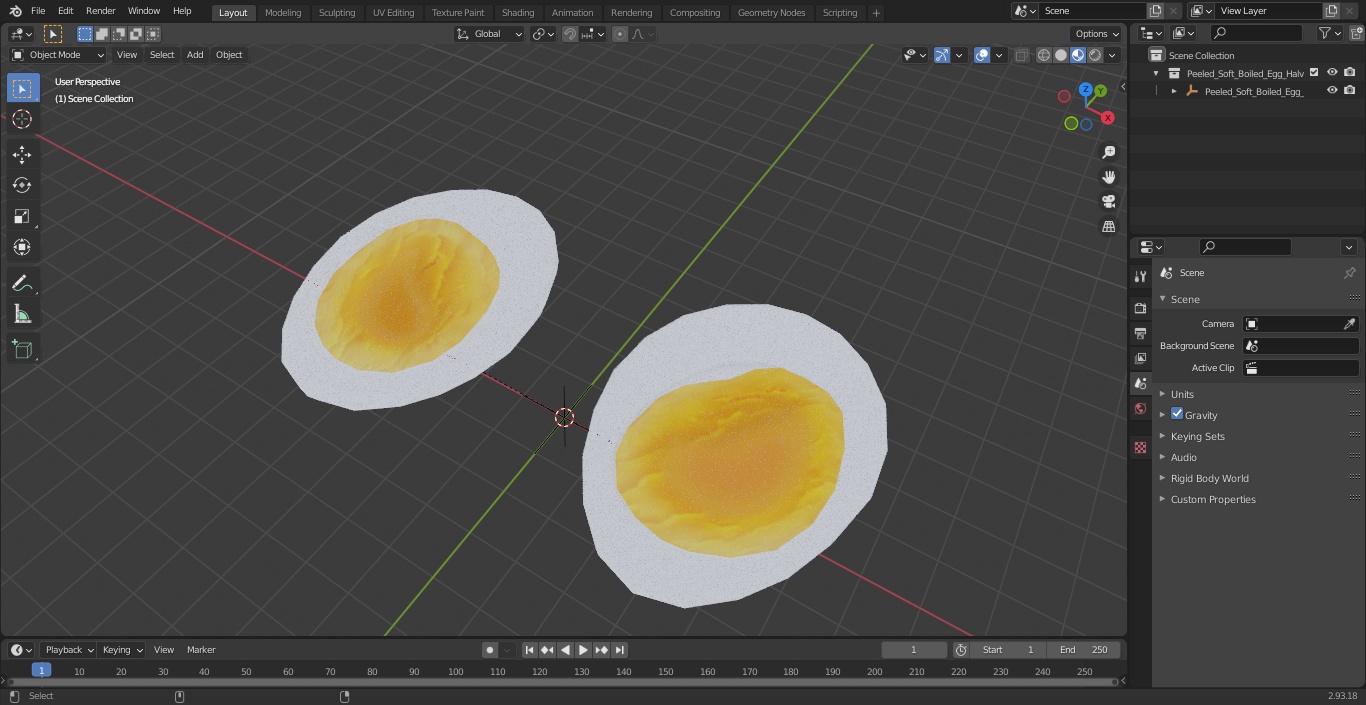The image size is (1366, 705).
Task: Open Object Mode dropdown
Action: (x=58, y=55)
